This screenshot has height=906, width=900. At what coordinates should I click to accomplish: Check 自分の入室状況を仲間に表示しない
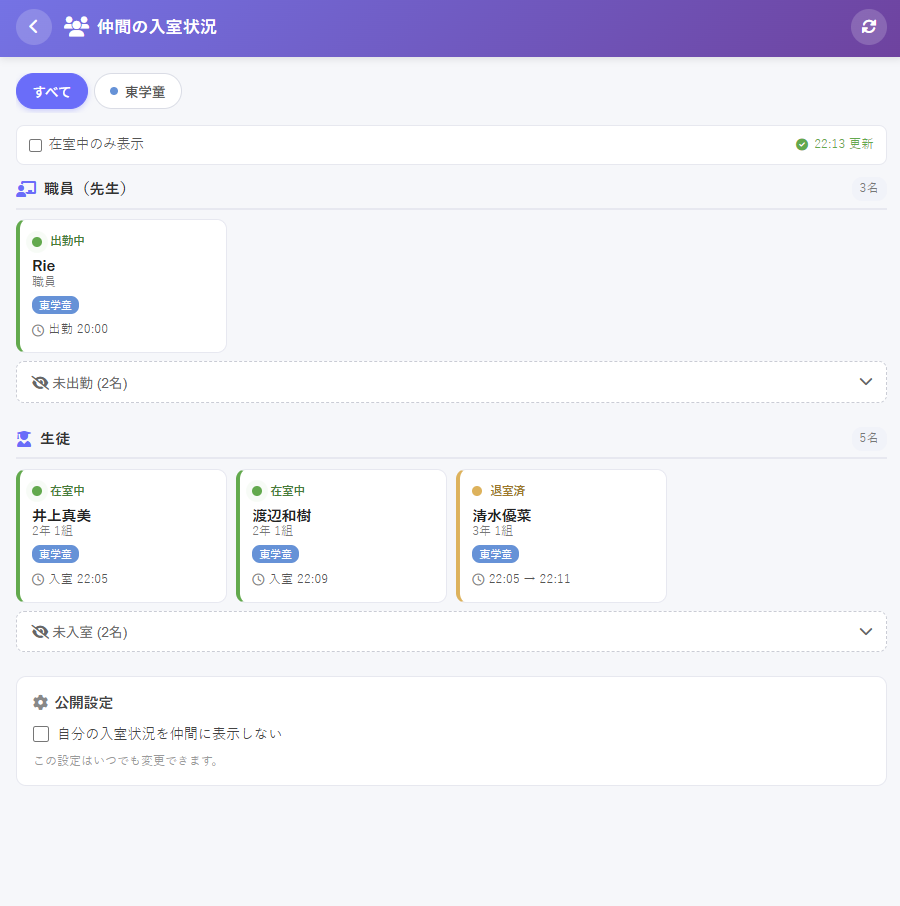41,734
